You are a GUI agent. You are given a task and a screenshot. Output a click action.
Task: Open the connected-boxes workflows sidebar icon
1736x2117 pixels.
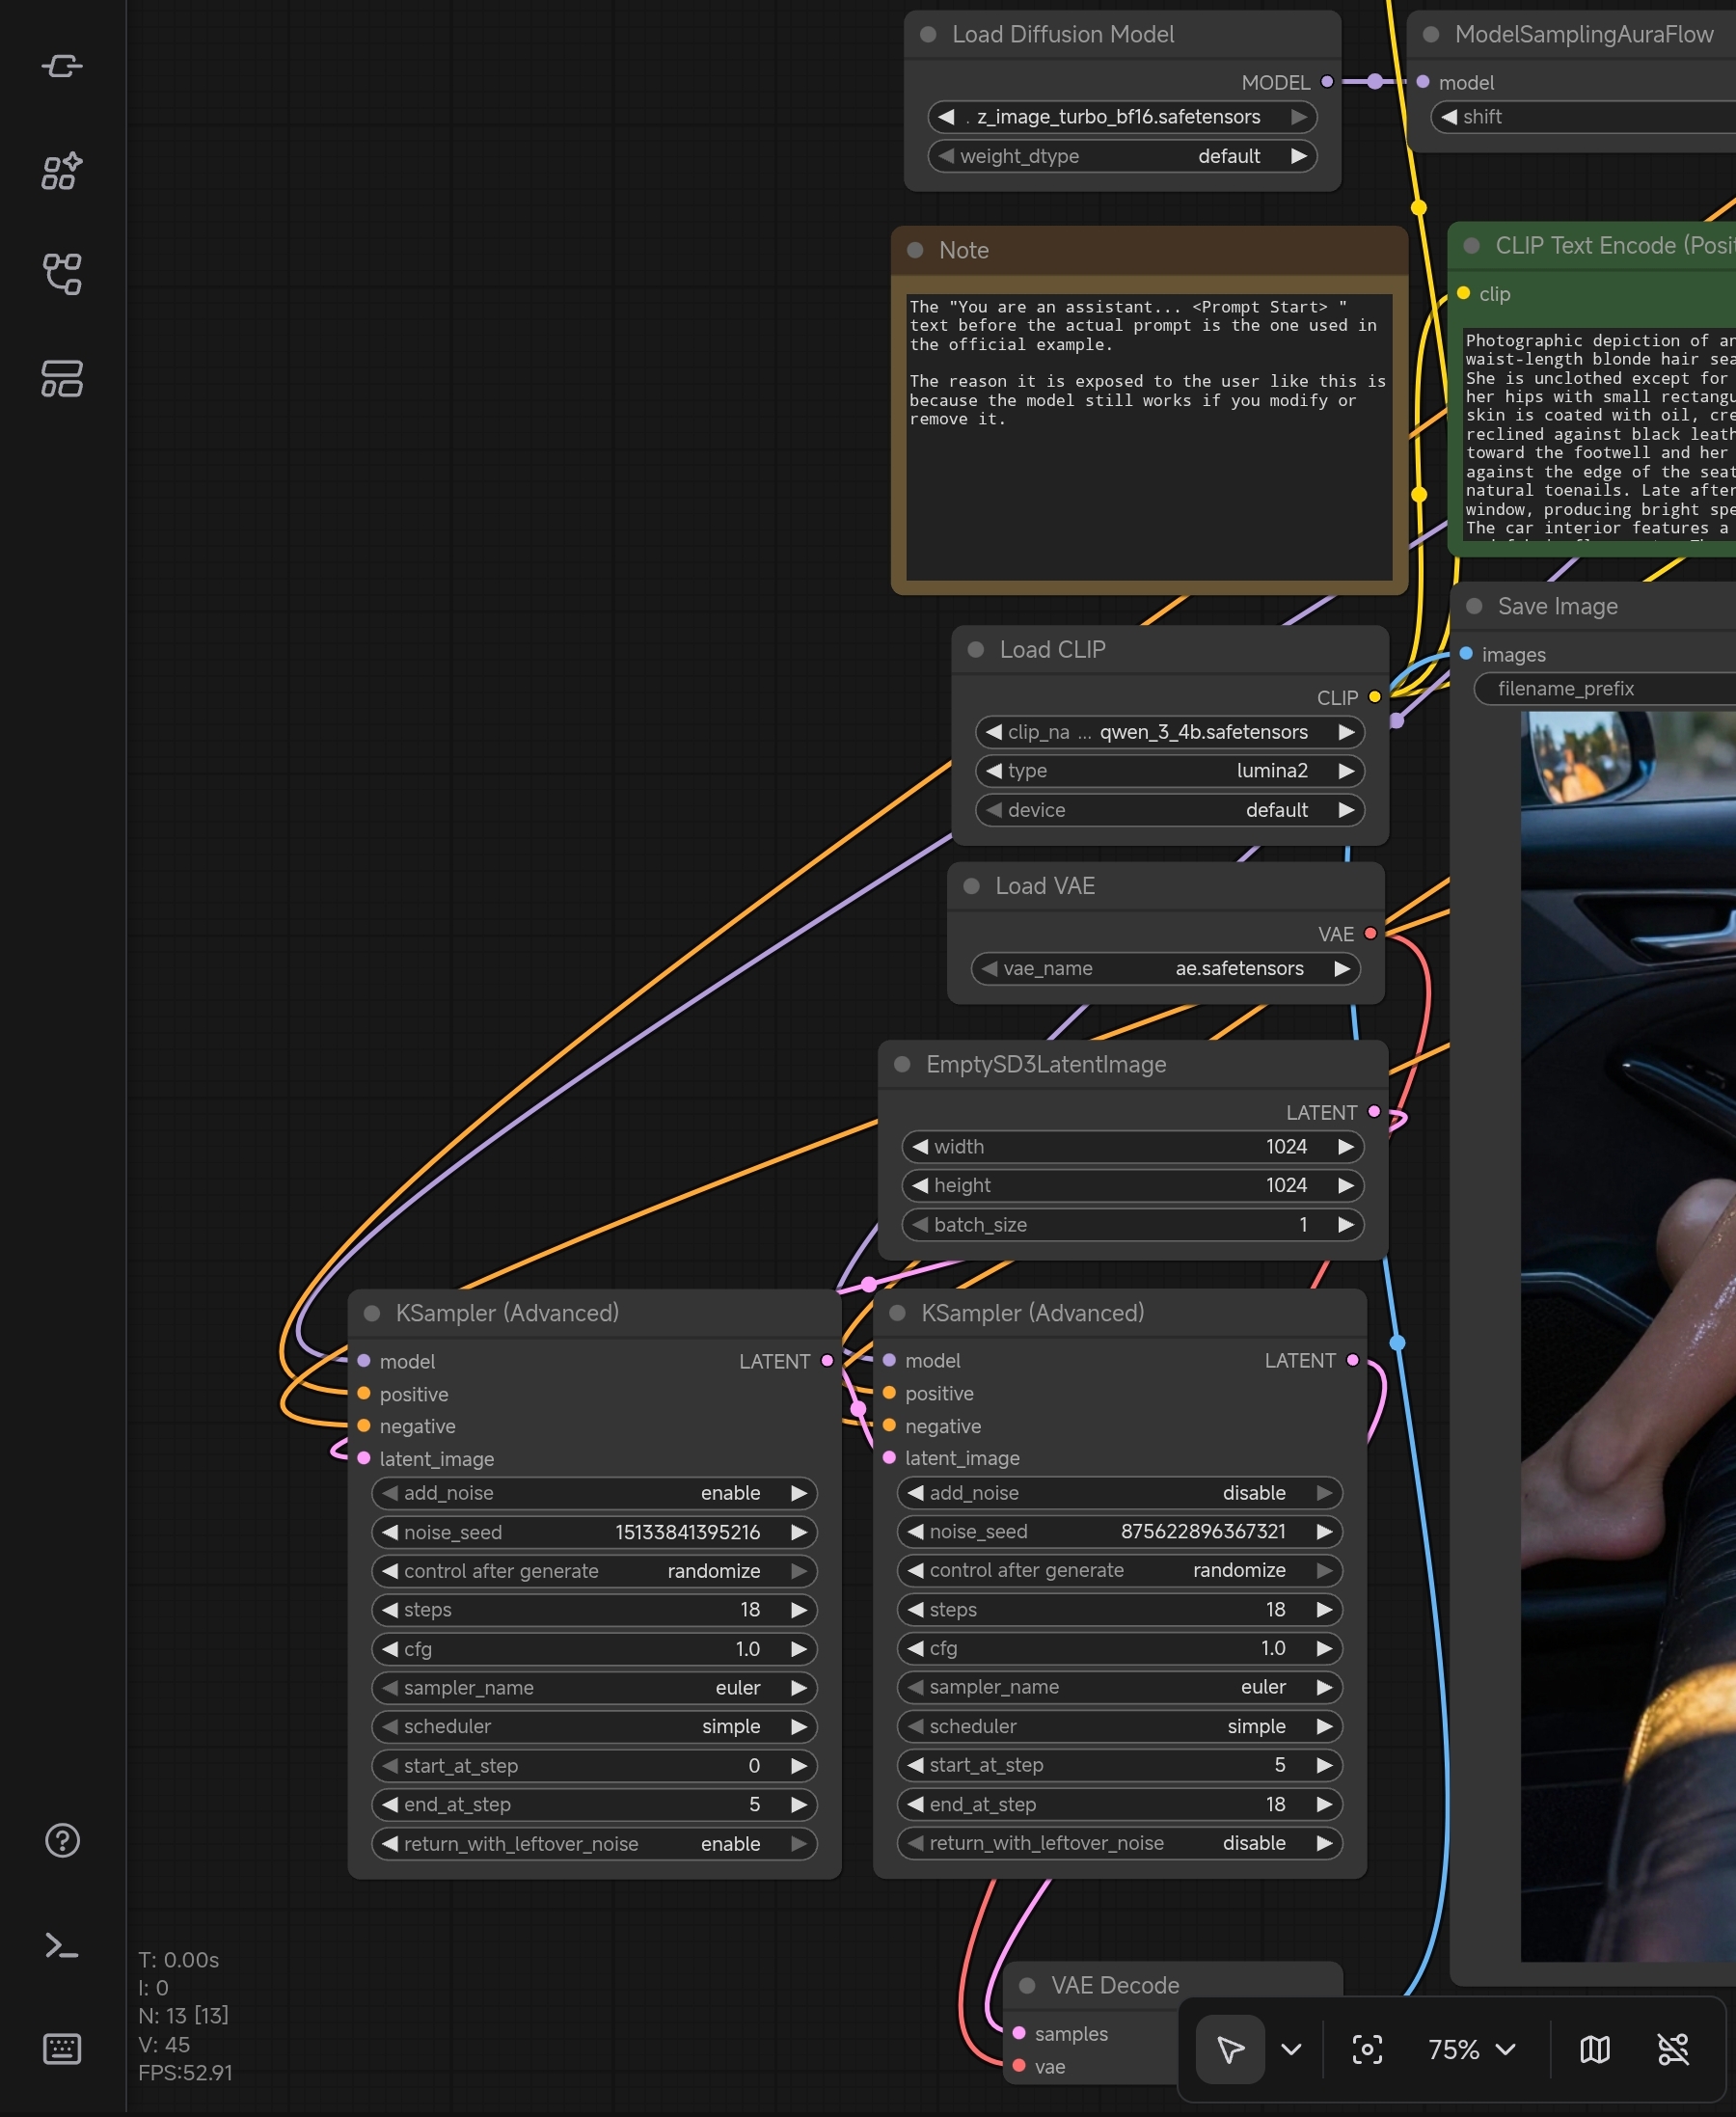coord(62,274)
